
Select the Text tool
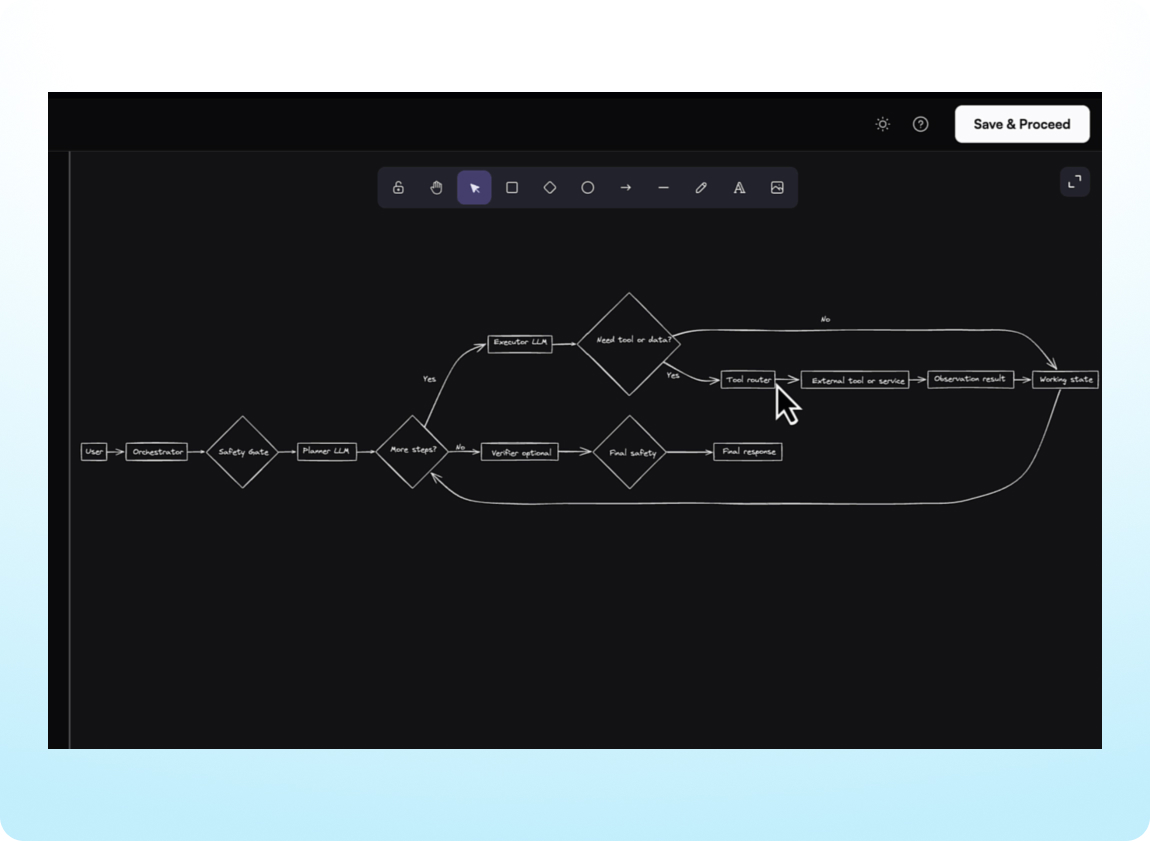tap(739, 188)
